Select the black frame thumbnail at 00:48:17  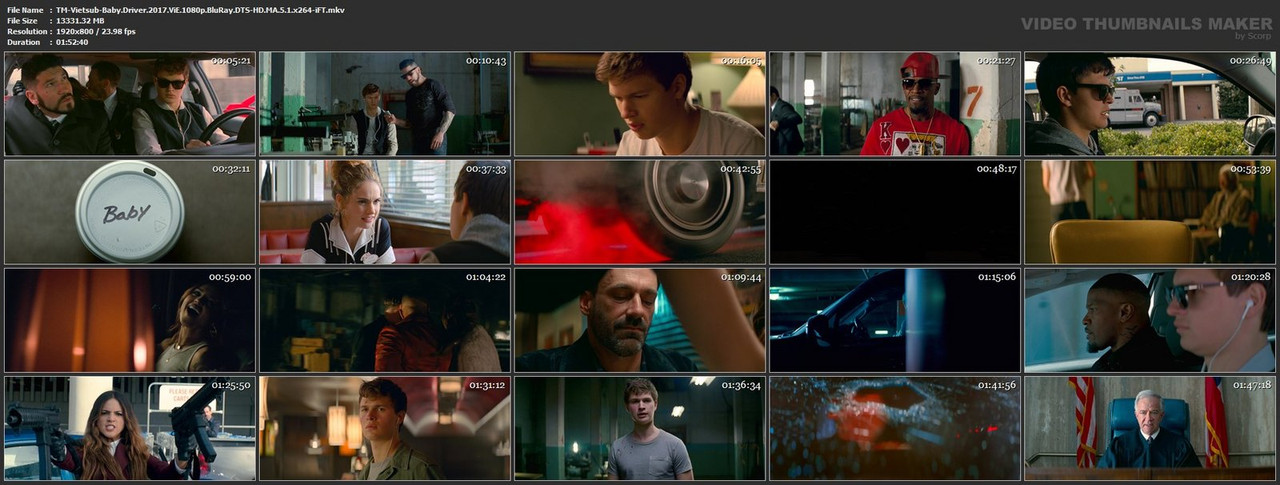[895, 212]
